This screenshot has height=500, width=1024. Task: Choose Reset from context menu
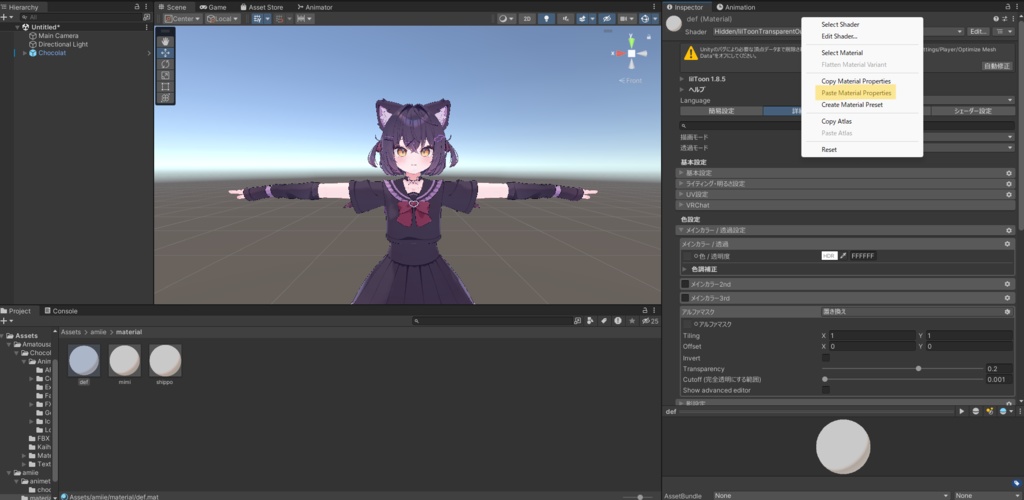tap(829, 149)
